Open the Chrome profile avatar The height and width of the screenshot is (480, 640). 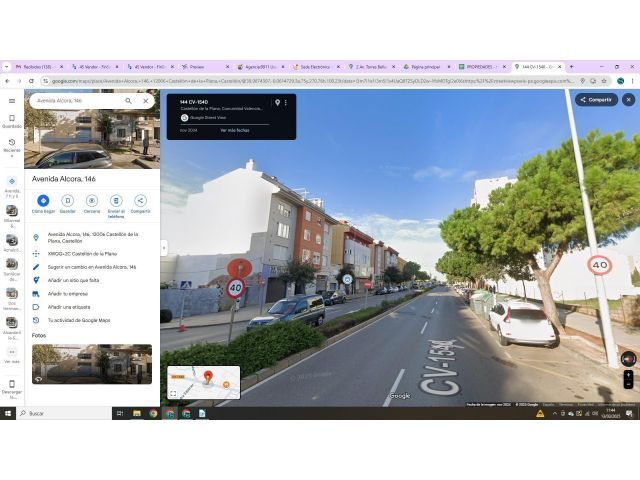coord(620,81)
